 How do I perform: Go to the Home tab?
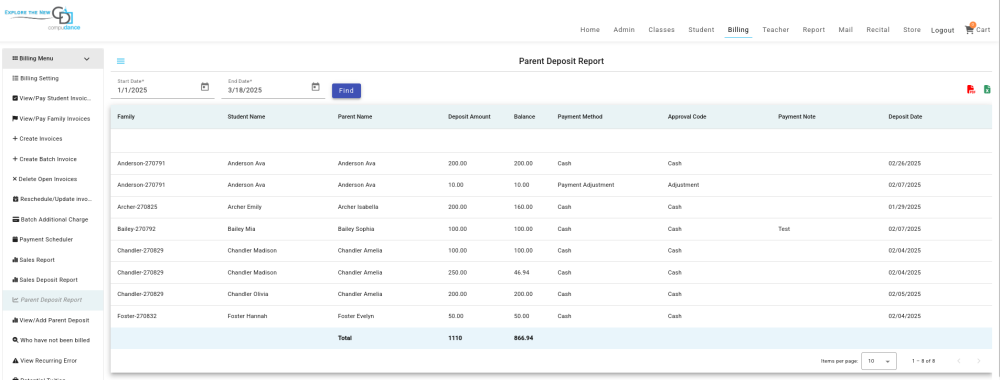point(590,30)
